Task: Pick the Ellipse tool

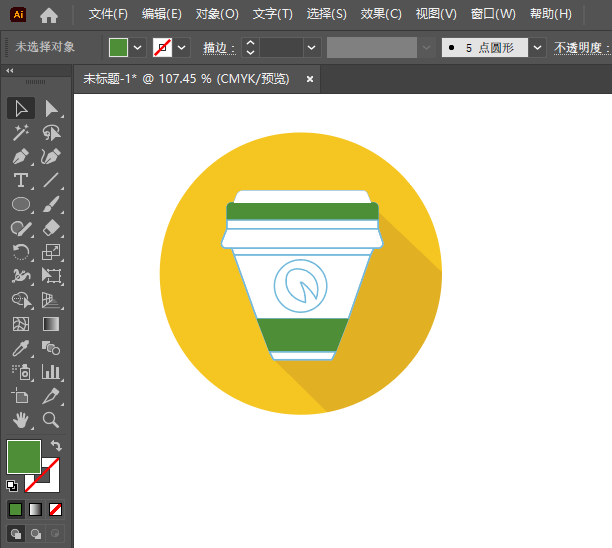Action: [x=21, y=204]
